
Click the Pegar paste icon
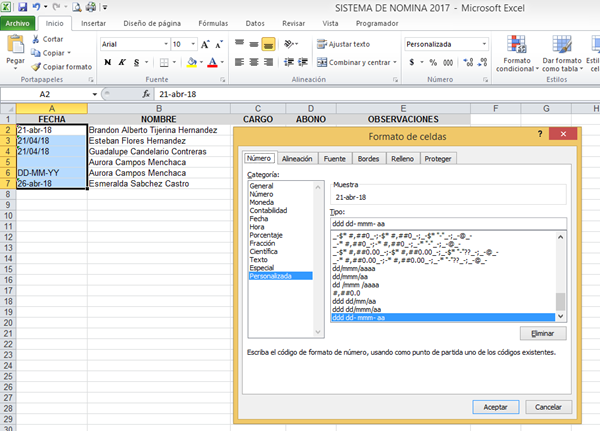(x=15, y=46)
